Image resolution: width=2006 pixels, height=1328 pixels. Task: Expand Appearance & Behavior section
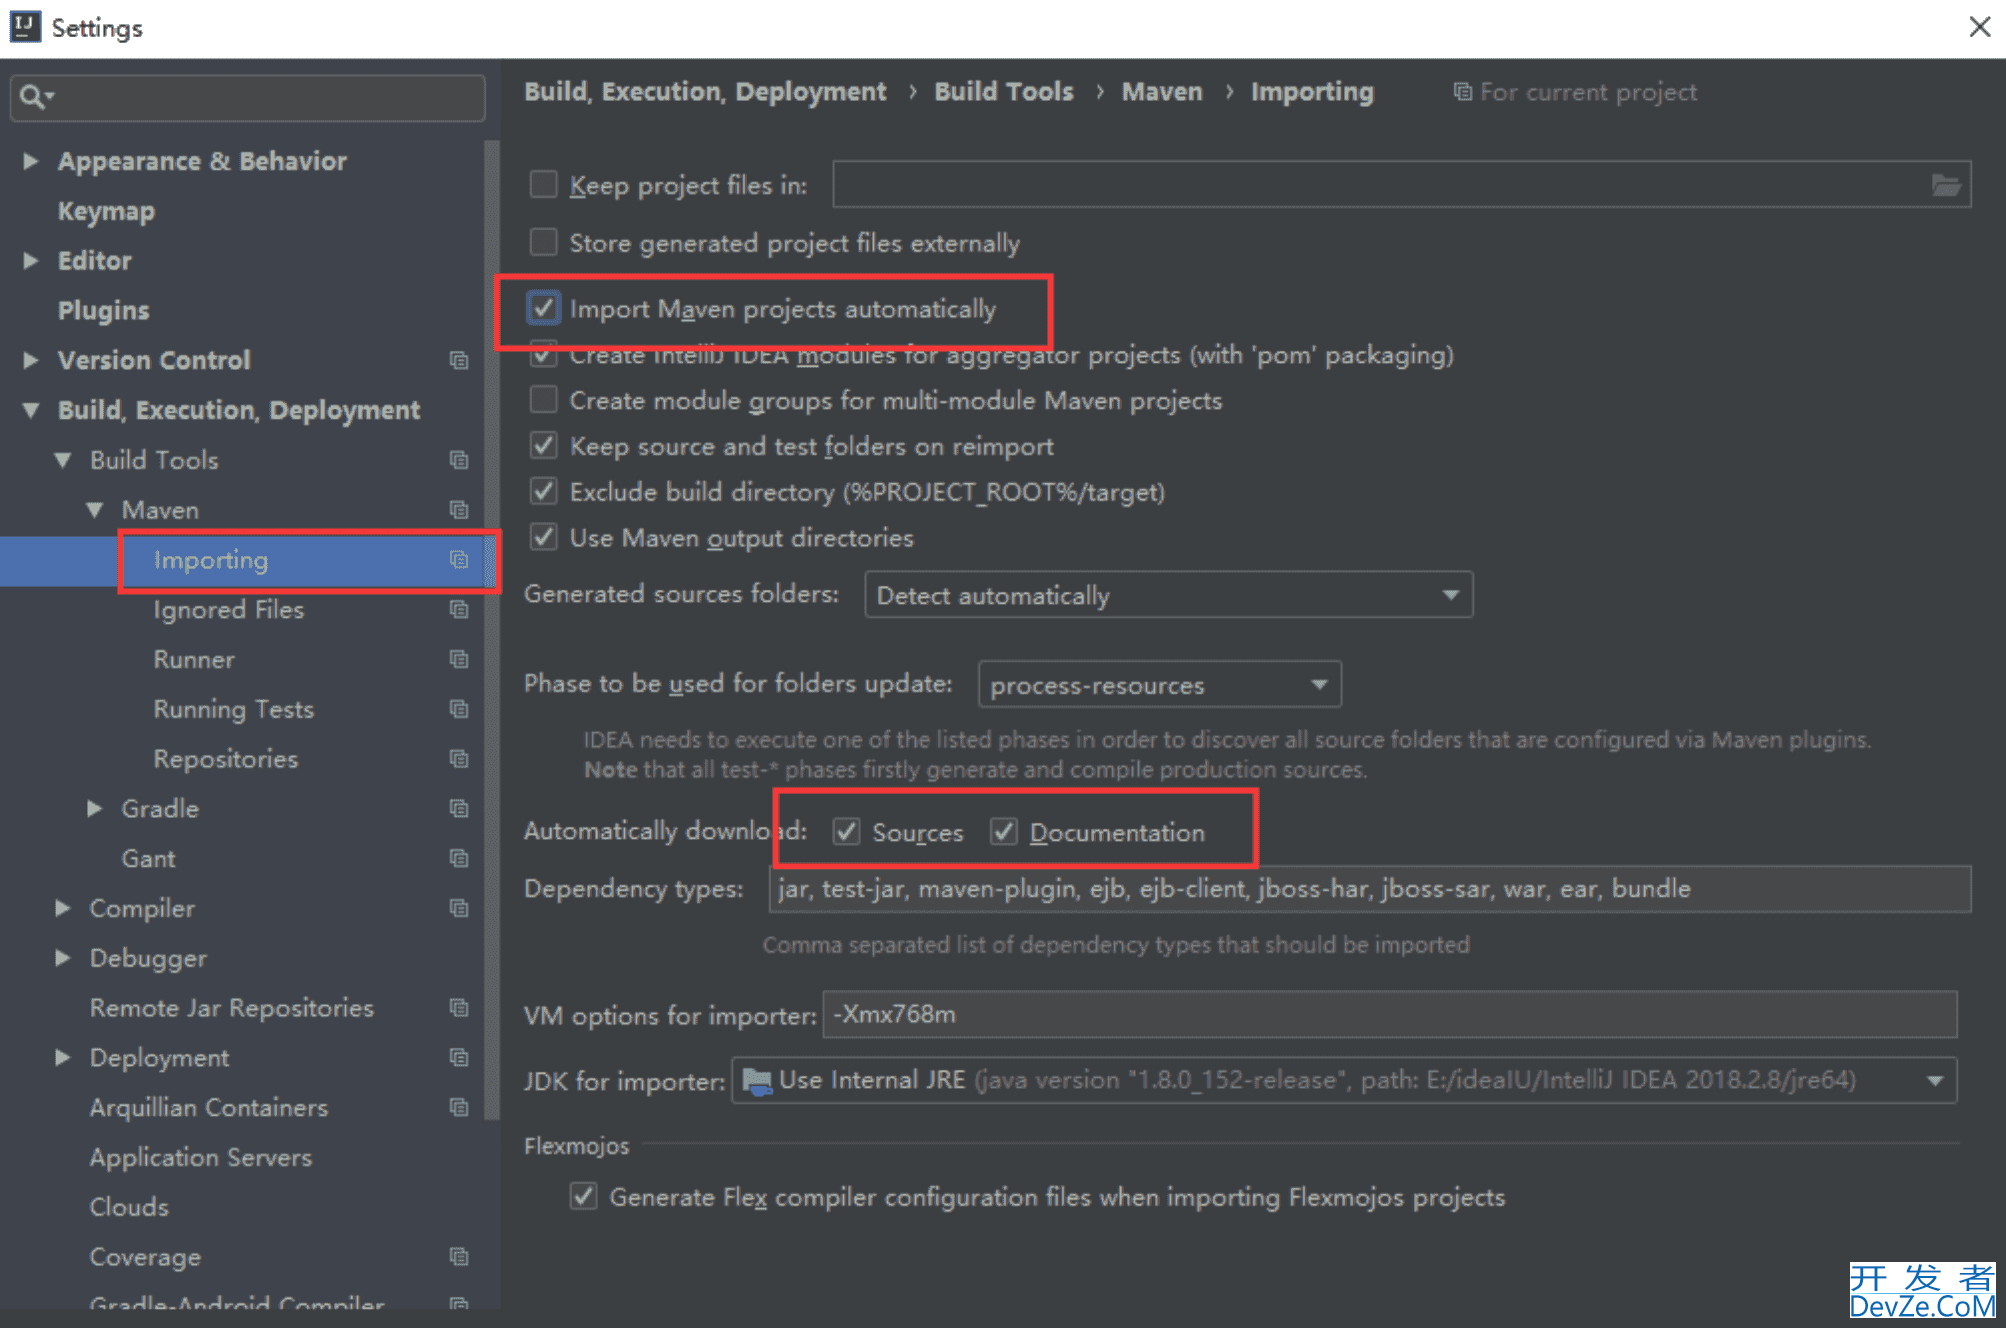pos(31,161)
